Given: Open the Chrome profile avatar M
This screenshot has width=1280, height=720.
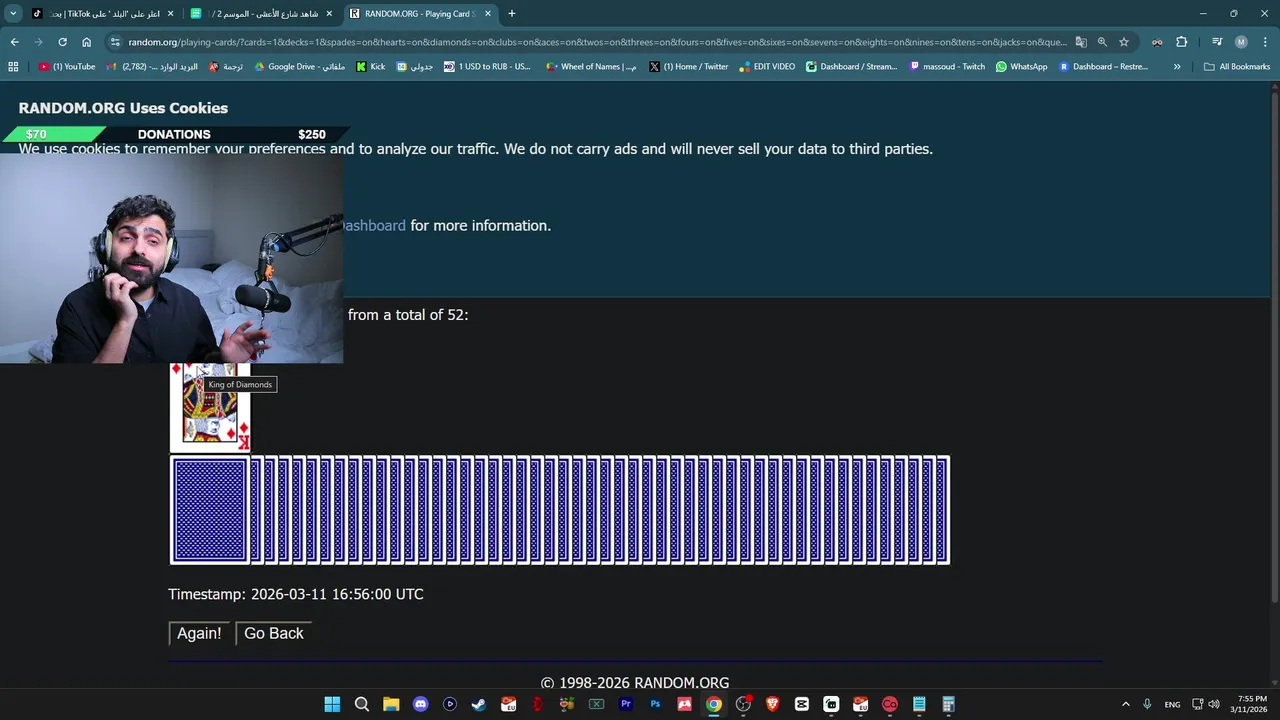Looking at the screenshot, I should click(1241, 42).
